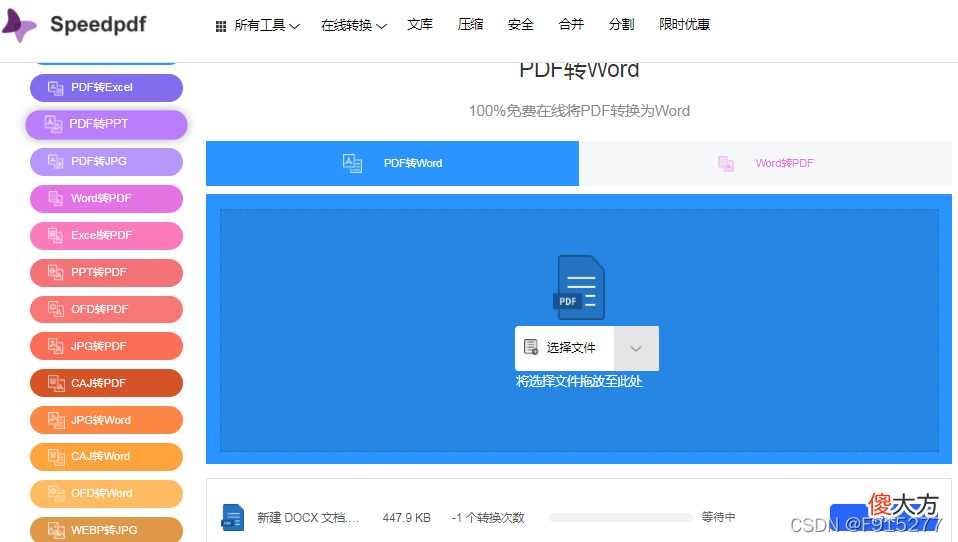The width and height of the screenshot is (958, 542).
Task: Click the icon in the PDF转Word tab
Action: pyautogui.click(x=353, y=163)
